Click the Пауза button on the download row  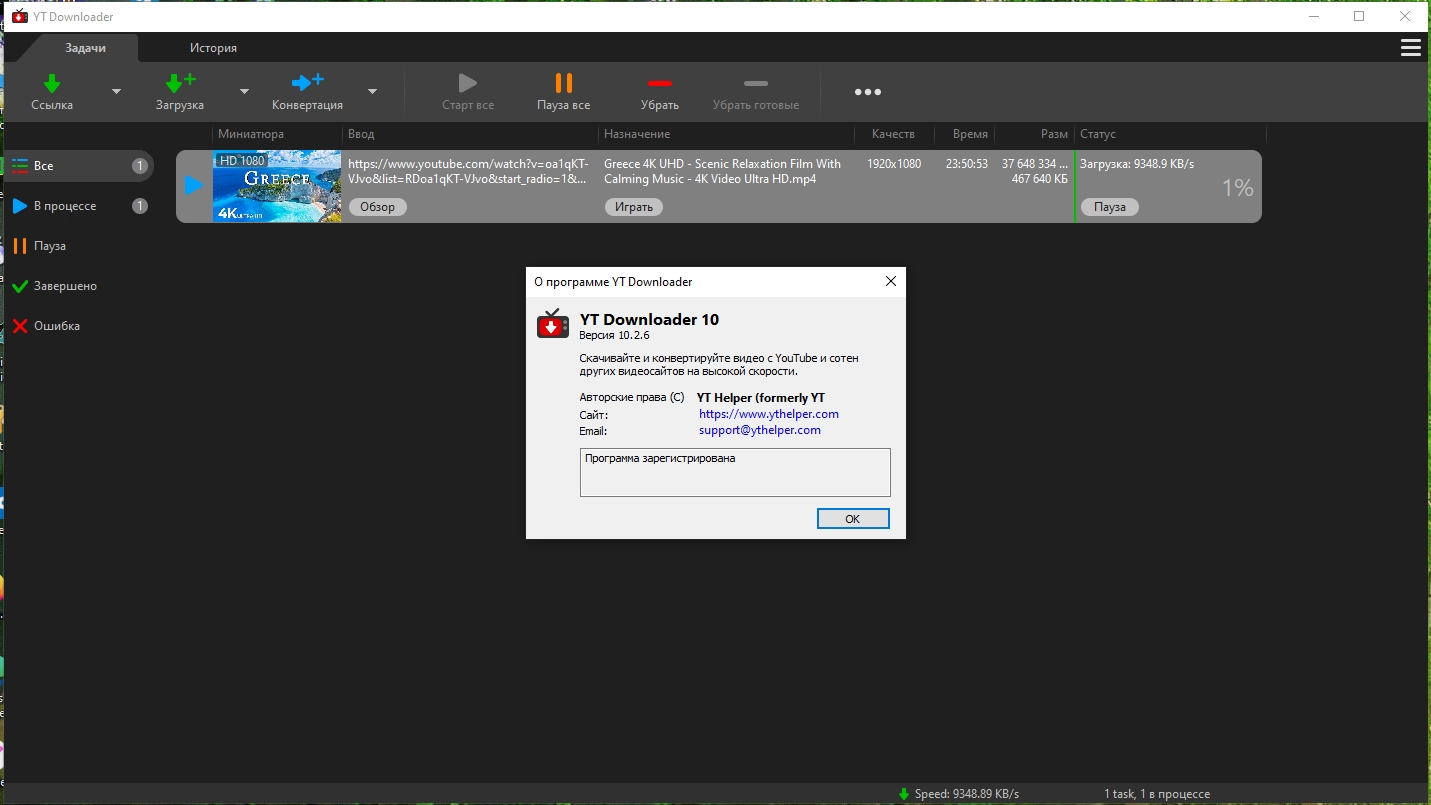click(x=1110, y=207)
